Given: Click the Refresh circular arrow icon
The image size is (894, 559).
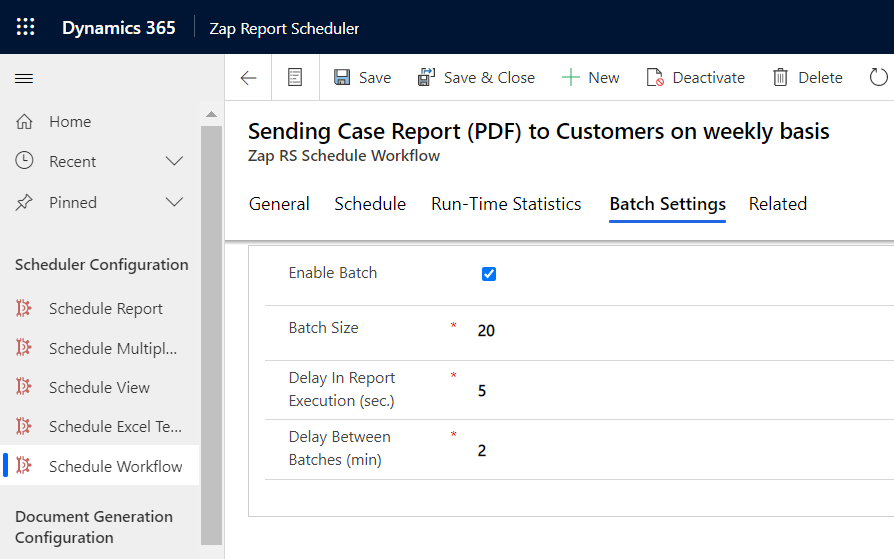Looking at the screenshot, I should pyautogui.click(x=879, y=77).
